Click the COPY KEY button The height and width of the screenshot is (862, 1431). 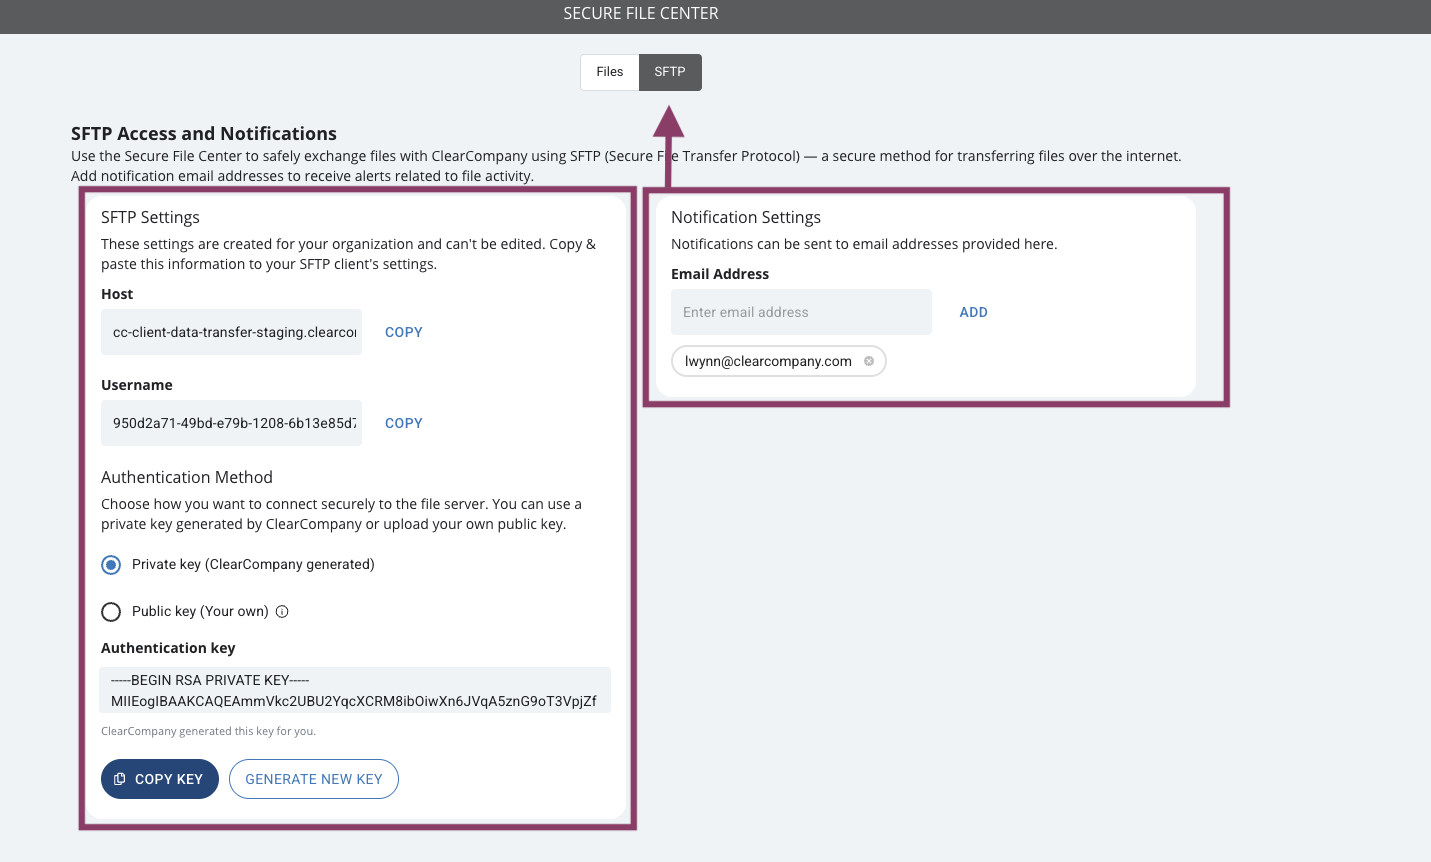coord(160,779)
